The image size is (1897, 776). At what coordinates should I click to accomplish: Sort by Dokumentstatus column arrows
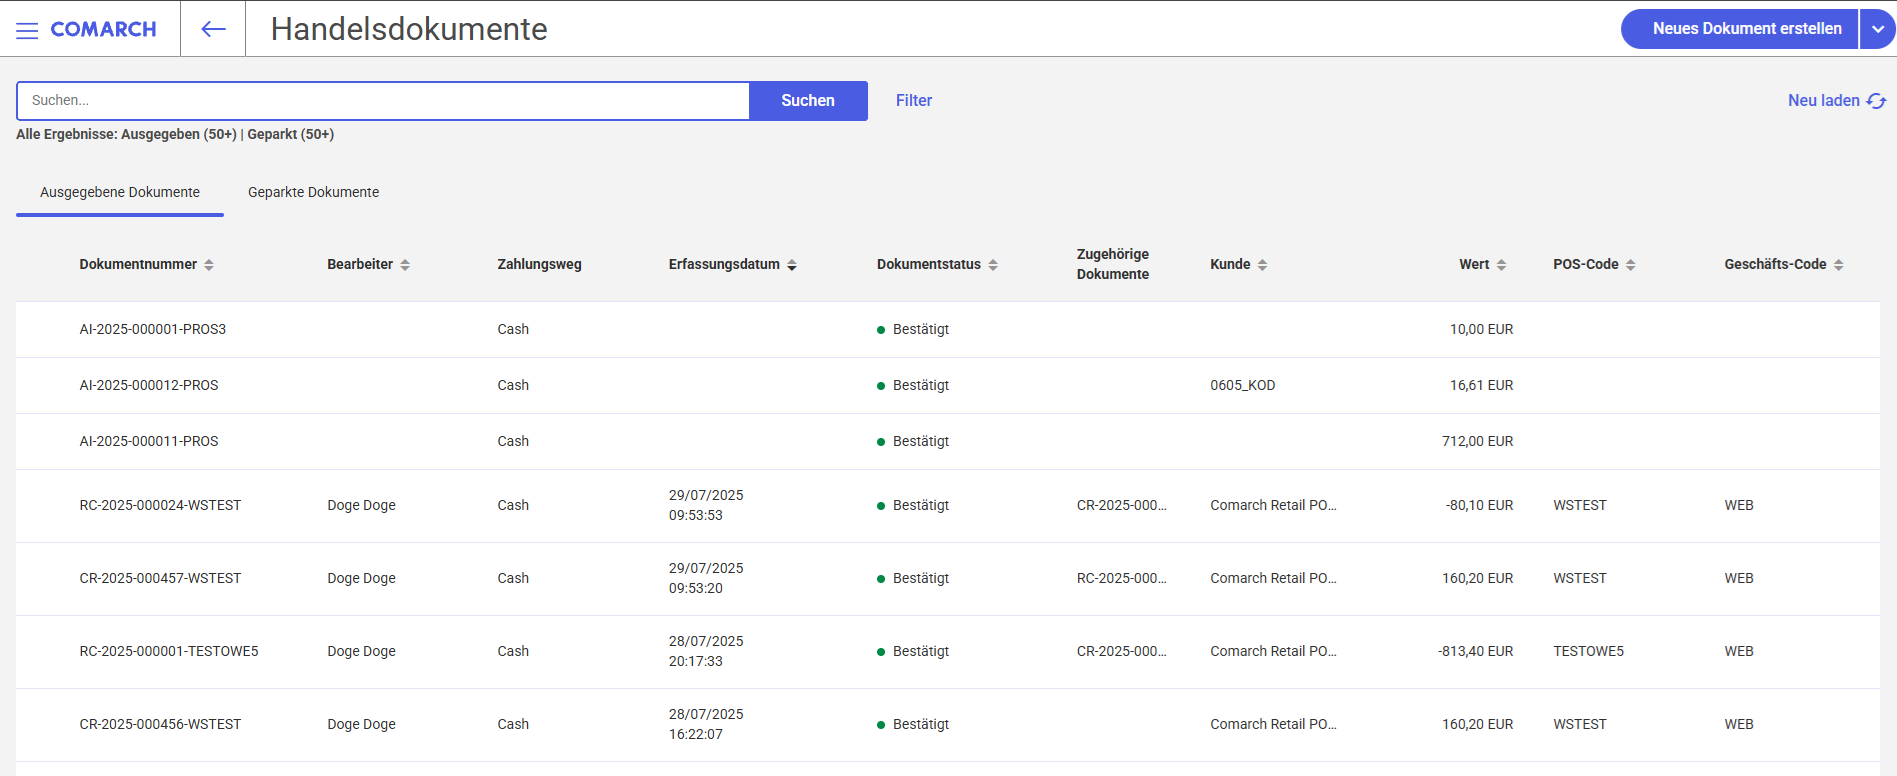point(993,265)
